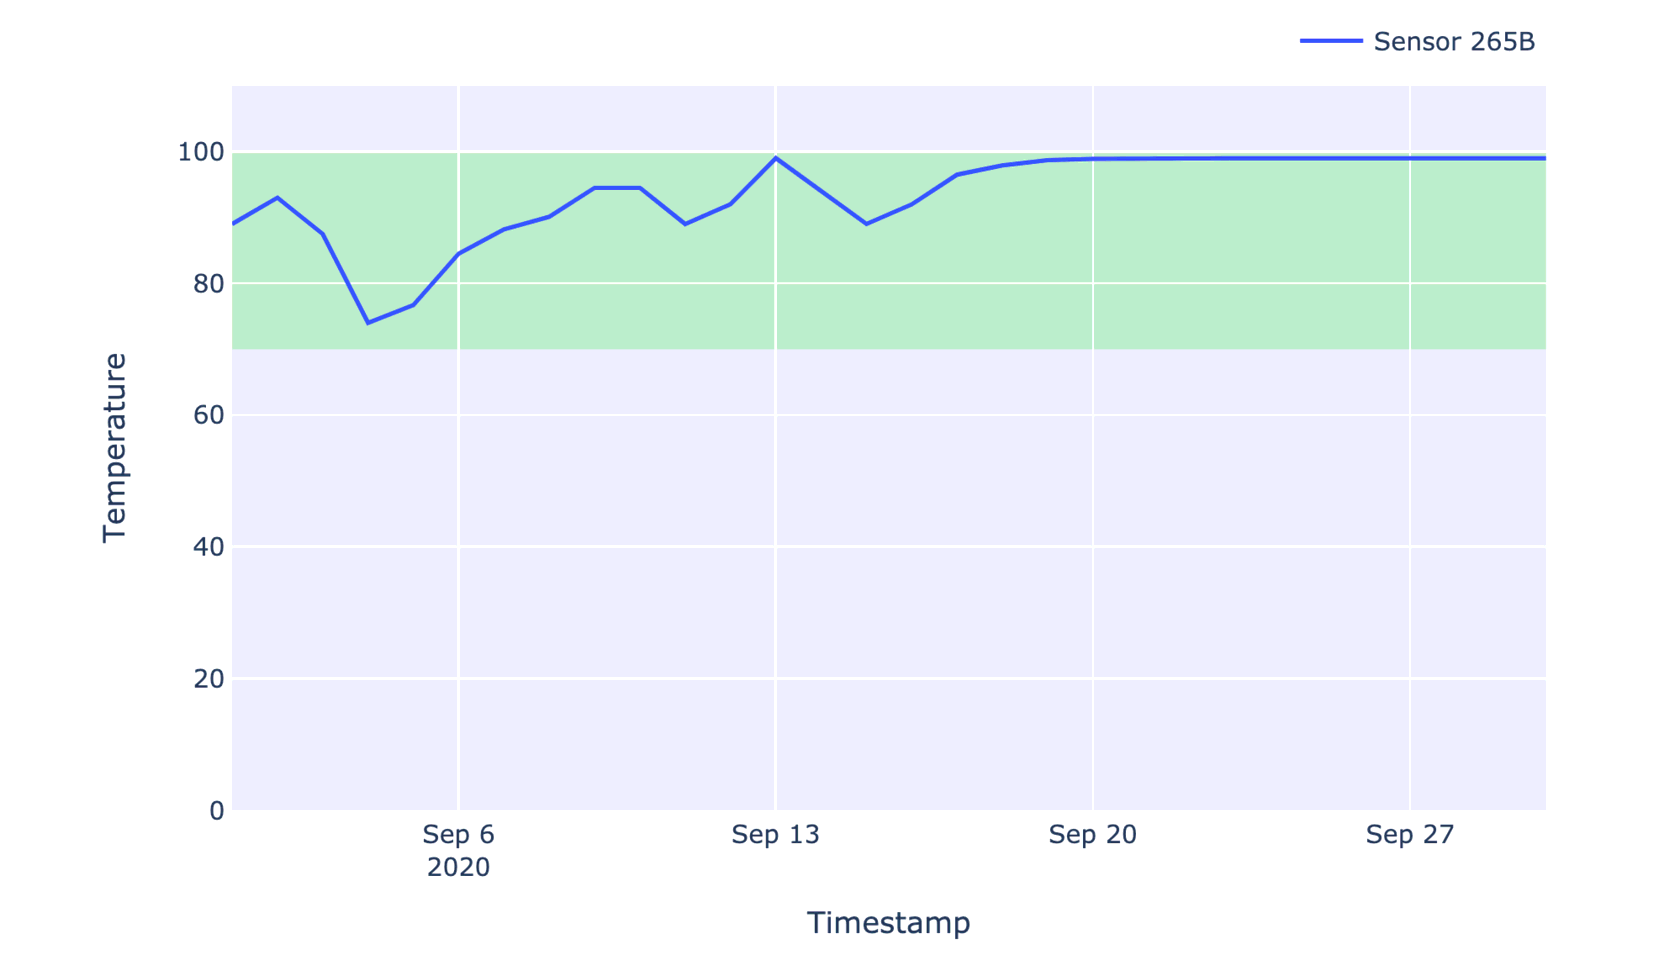The width and height of the screenshot is (1680, 955).
Task: Select the Timestamp x-axis title
Action: click(888, 922)
